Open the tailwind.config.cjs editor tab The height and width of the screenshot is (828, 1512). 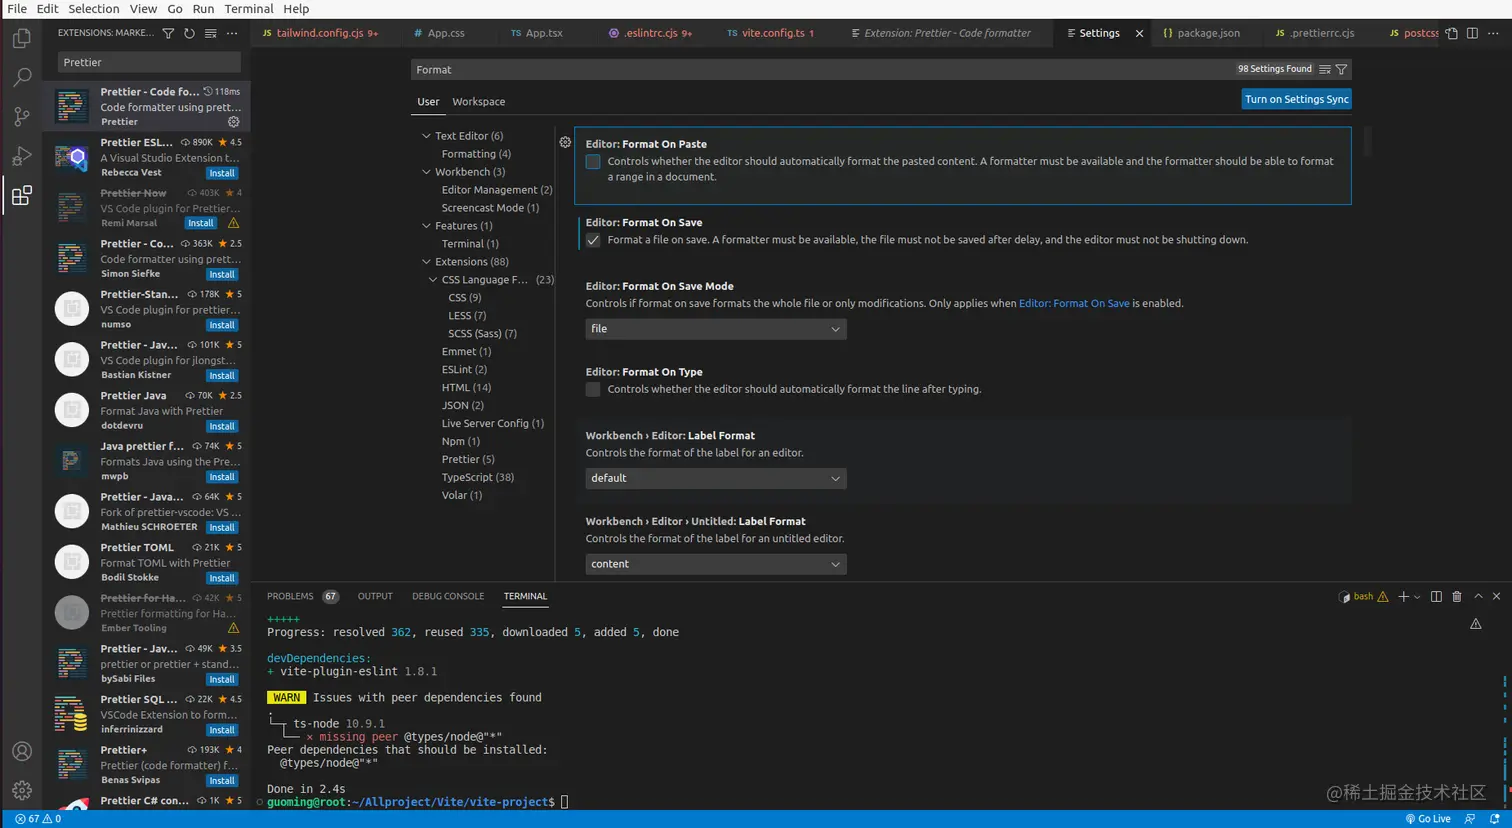pos(320,33)
